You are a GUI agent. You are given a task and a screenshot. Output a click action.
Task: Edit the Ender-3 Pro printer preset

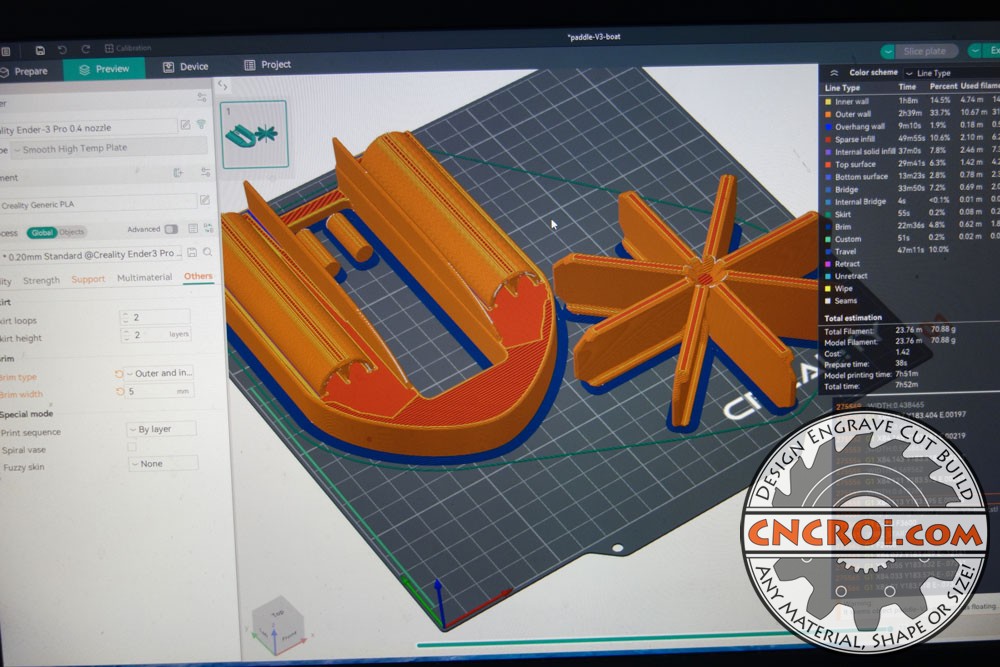185,125
